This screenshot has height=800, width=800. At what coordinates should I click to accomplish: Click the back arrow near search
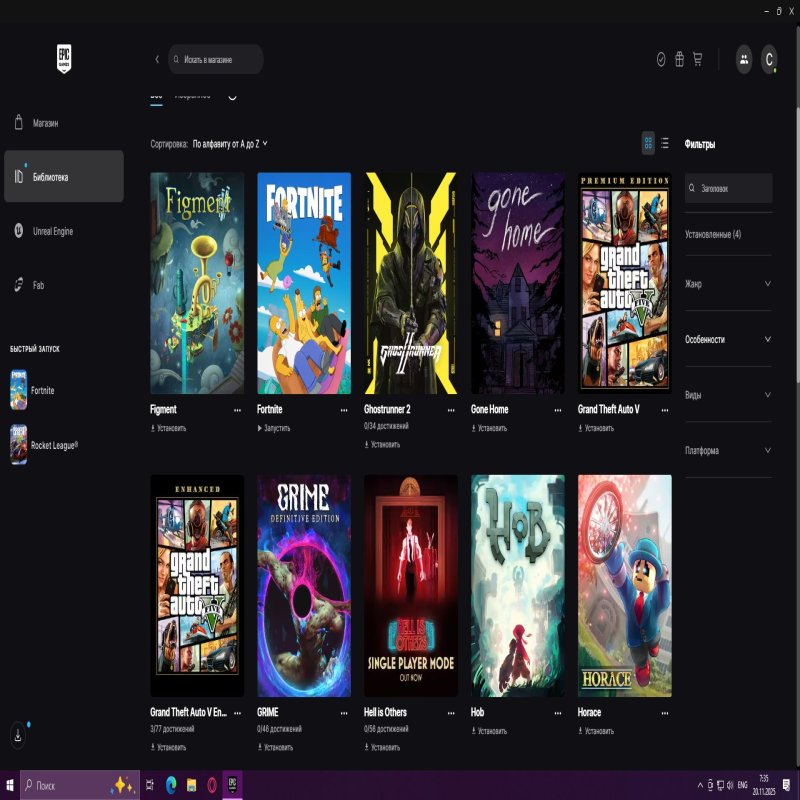tap(157, 59)
